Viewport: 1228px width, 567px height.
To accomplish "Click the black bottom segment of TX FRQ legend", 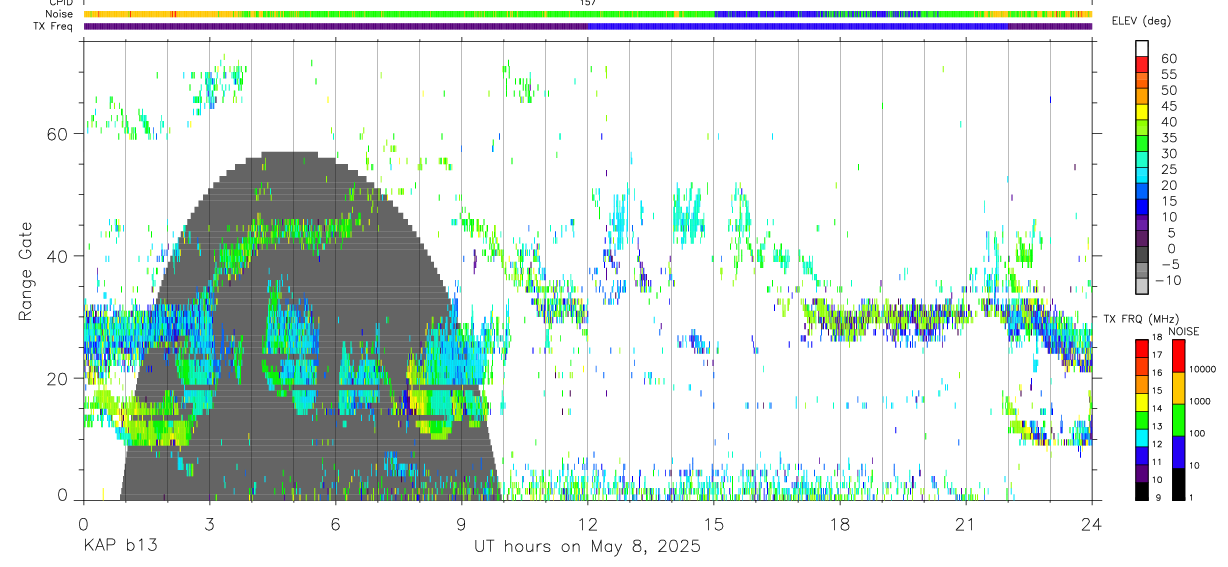I will pyautogui.click(x=1141, y=489).
